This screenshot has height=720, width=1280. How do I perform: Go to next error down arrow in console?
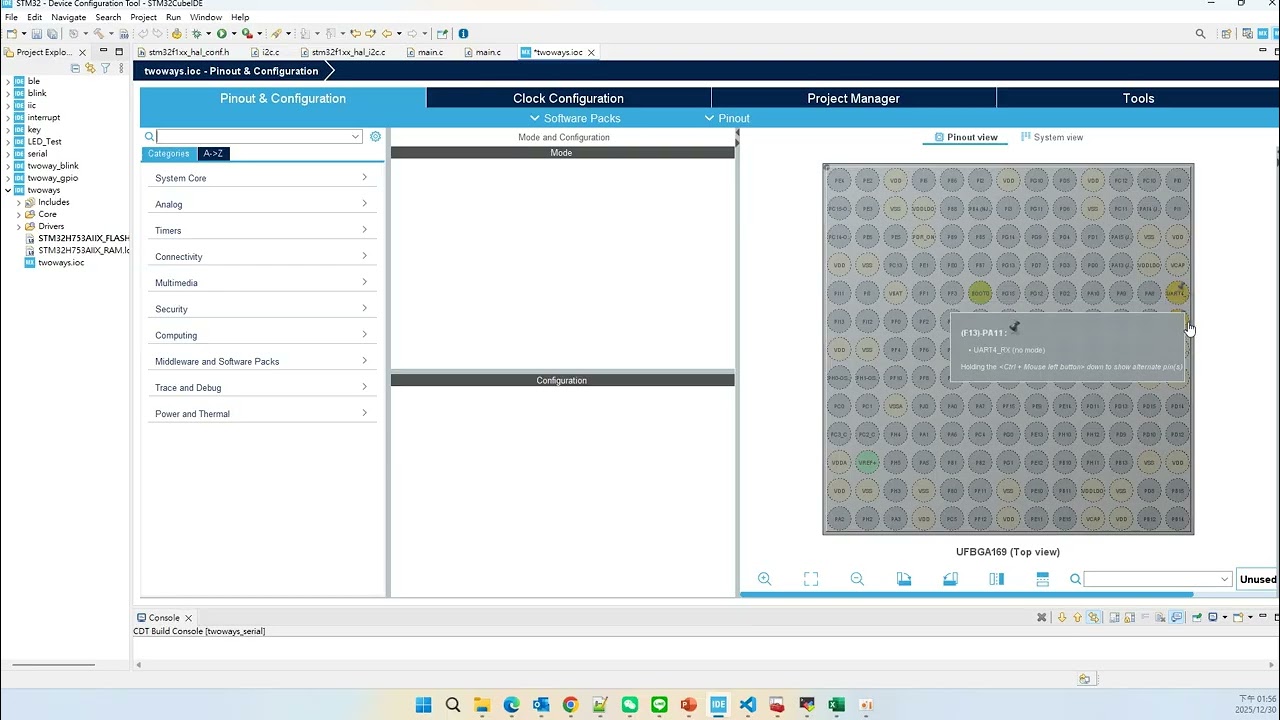[1062, 617]
